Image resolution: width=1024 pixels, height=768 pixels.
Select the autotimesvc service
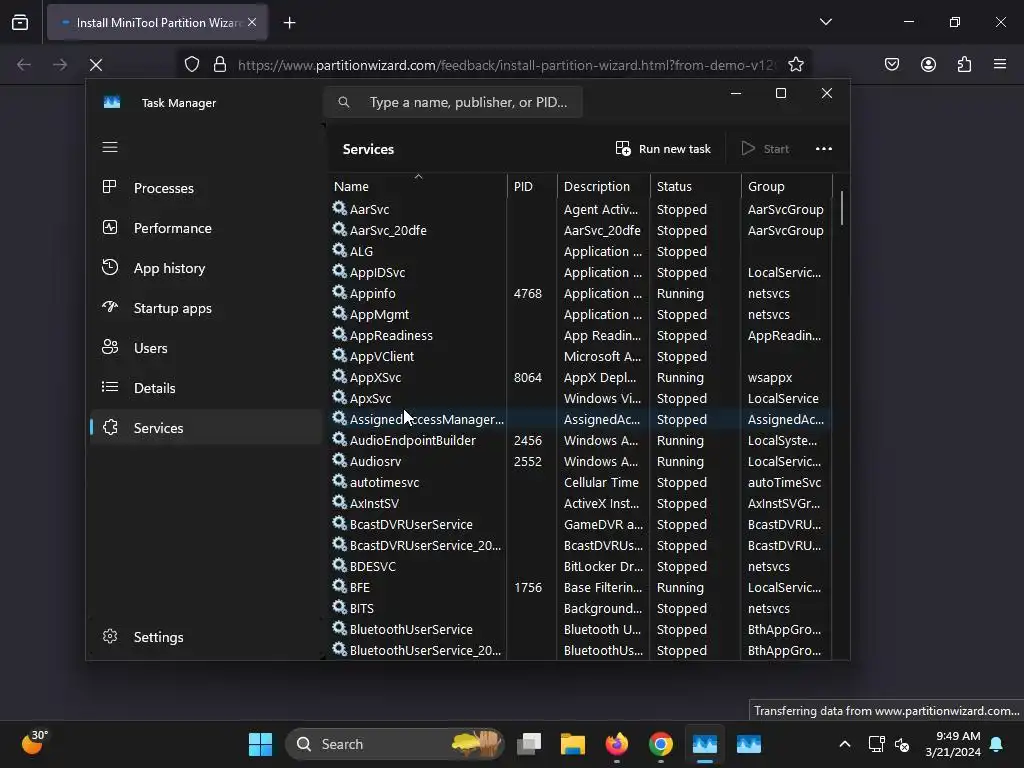[580, 482]
